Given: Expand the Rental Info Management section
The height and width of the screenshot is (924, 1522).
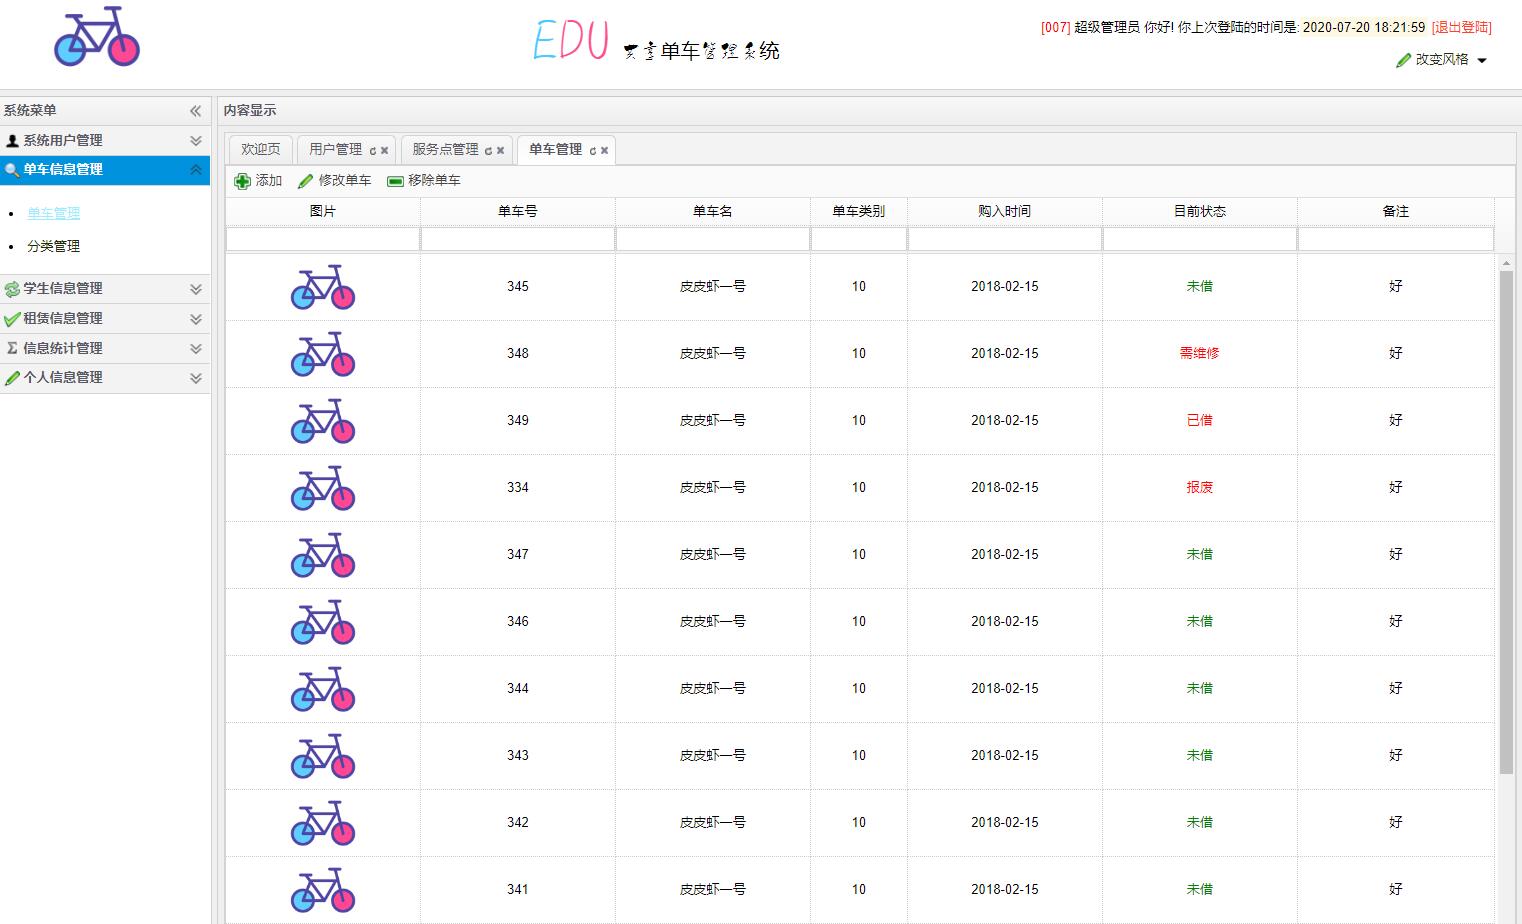Looking at the screenshot, I should point(196,319).
